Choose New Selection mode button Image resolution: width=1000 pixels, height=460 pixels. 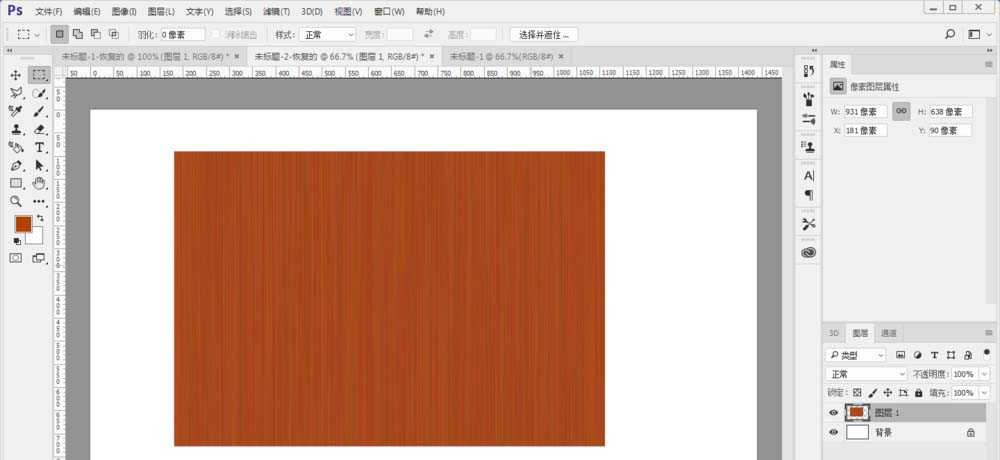59,34
